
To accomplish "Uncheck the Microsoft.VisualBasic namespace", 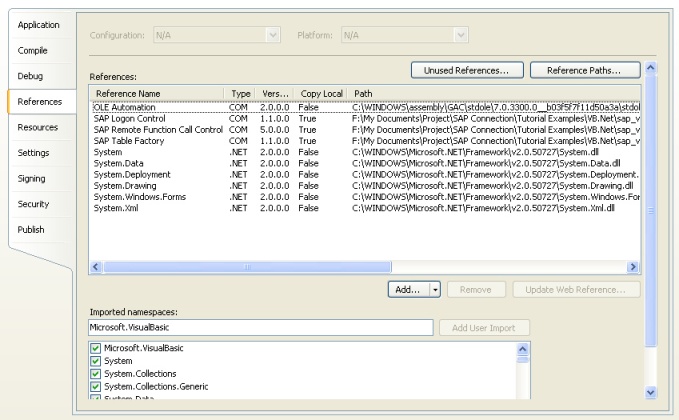I will (x=97, y=348).
